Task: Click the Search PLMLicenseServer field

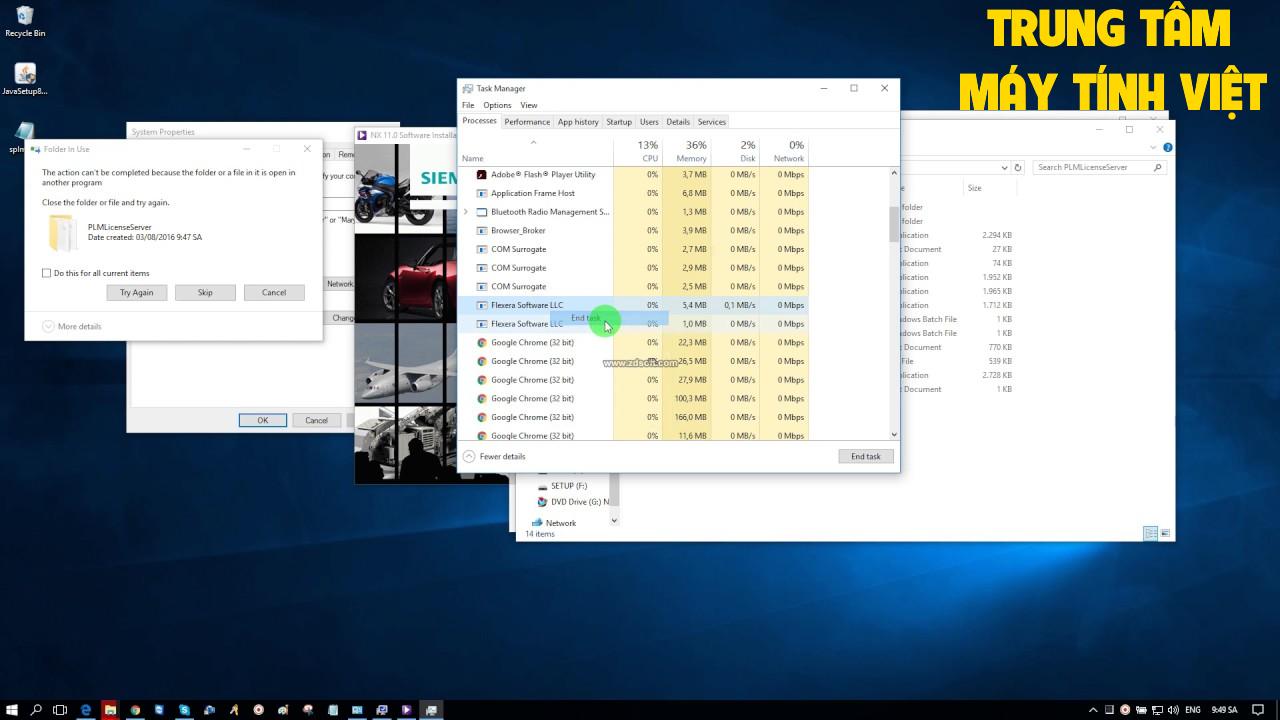Action: [x=1094, y=168]
